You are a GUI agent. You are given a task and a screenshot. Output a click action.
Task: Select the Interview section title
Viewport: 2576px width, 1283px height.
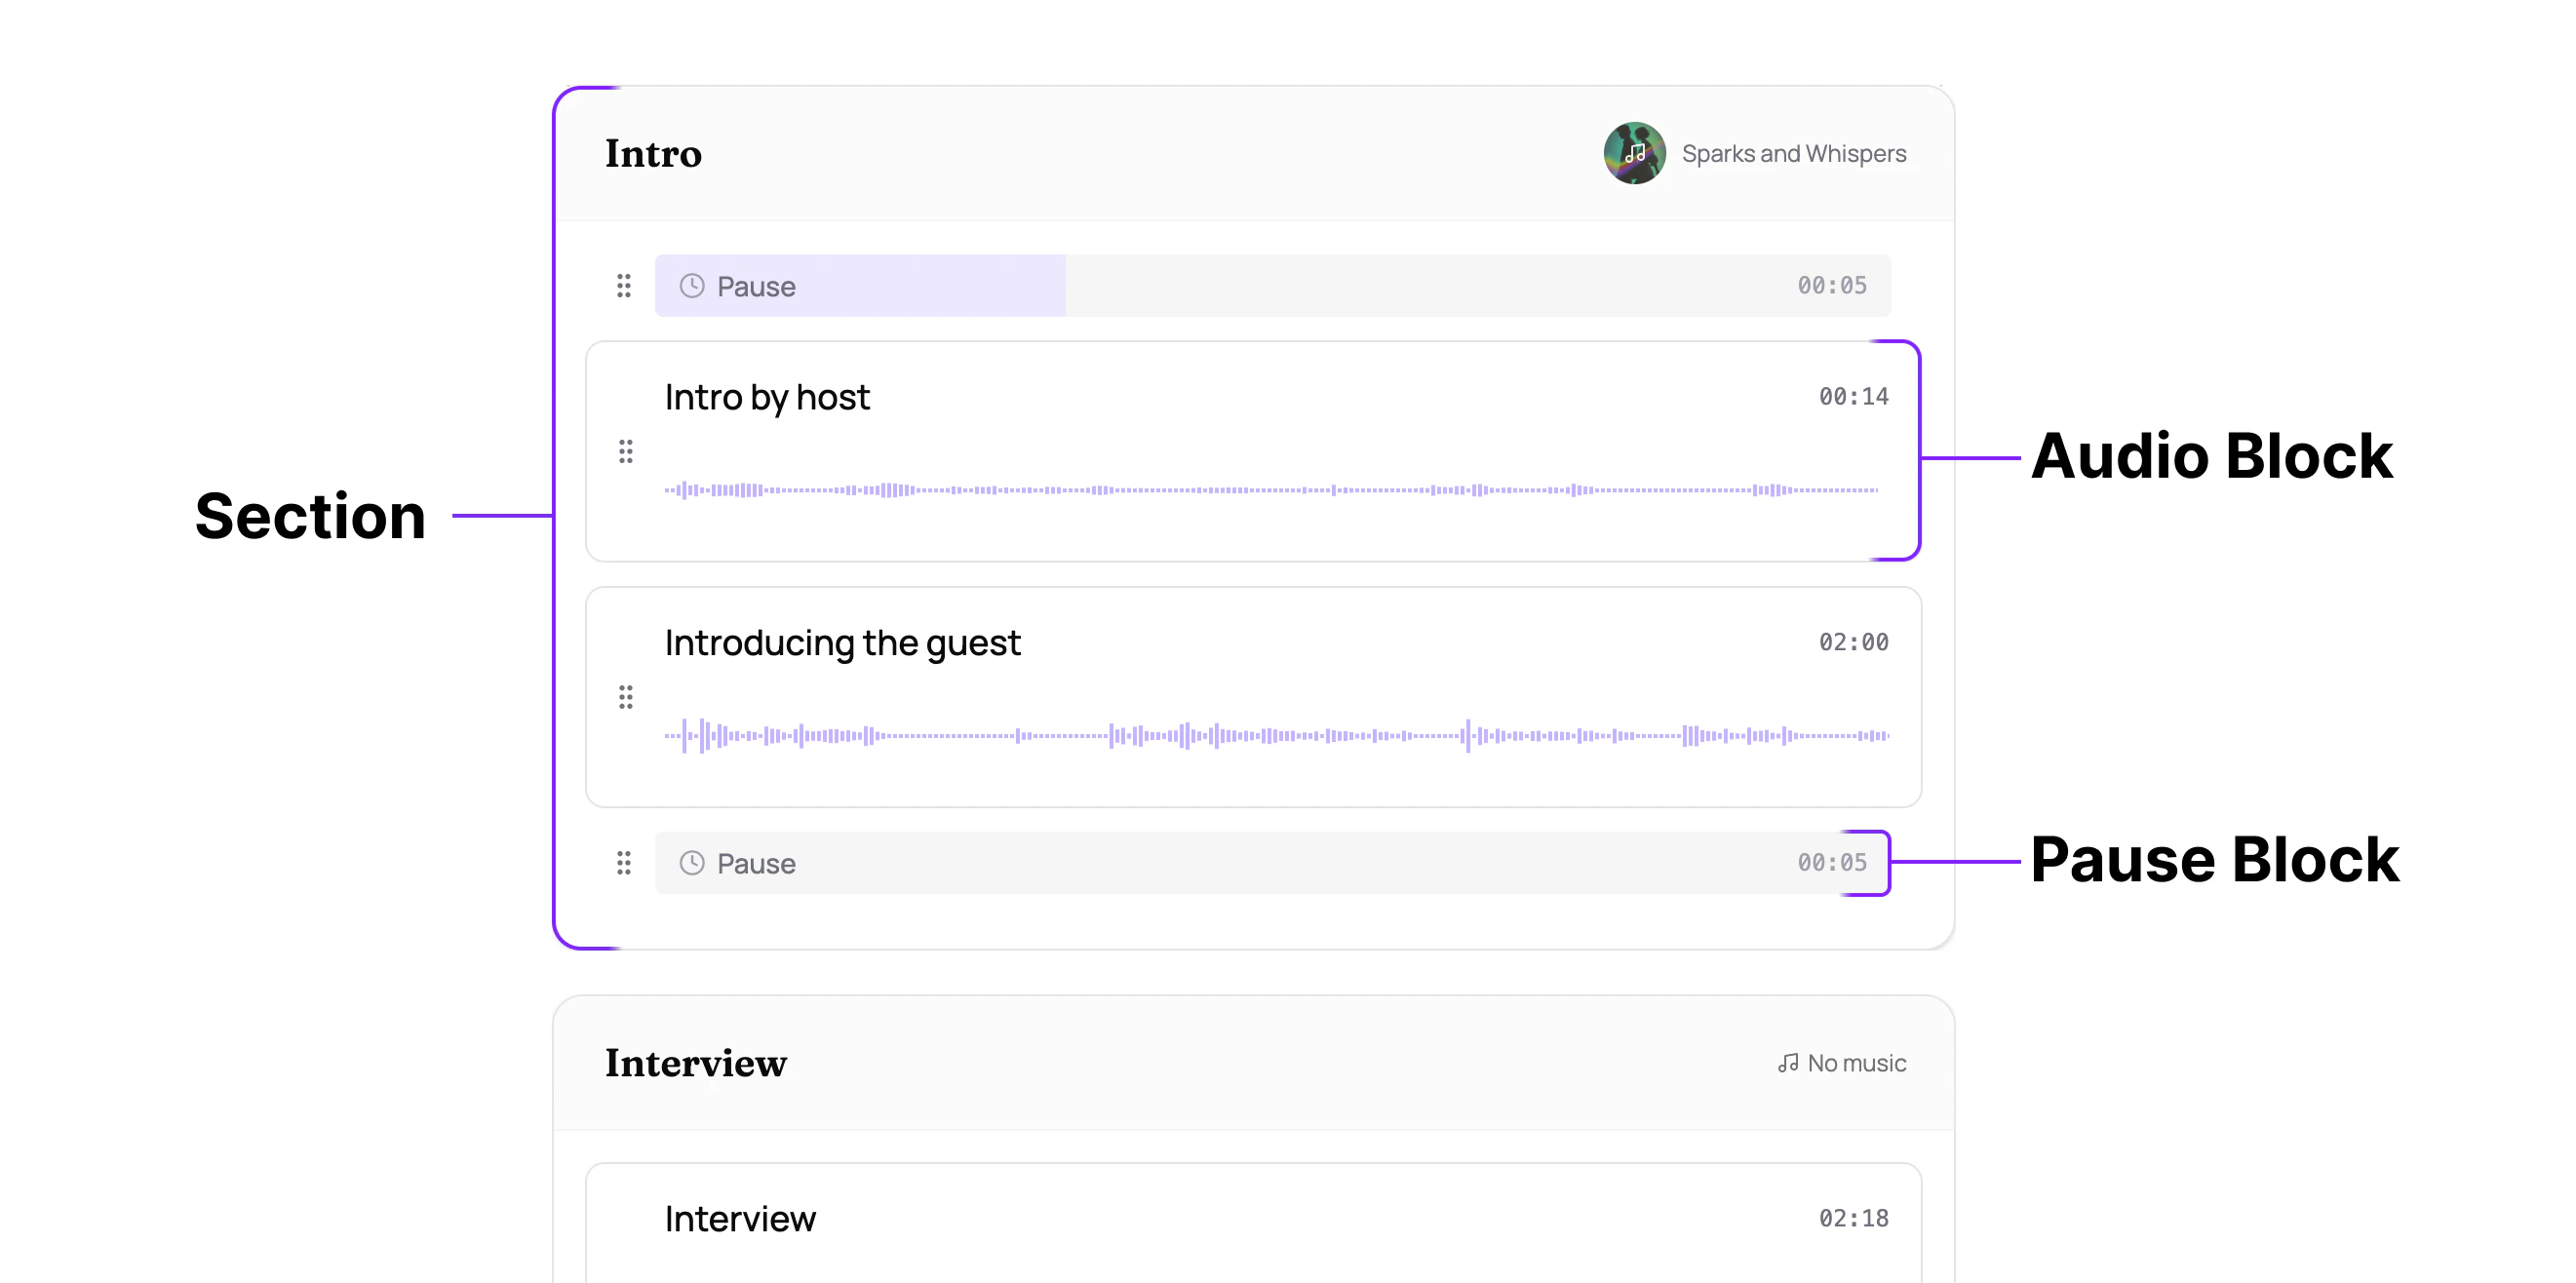tap(695, 1062)
